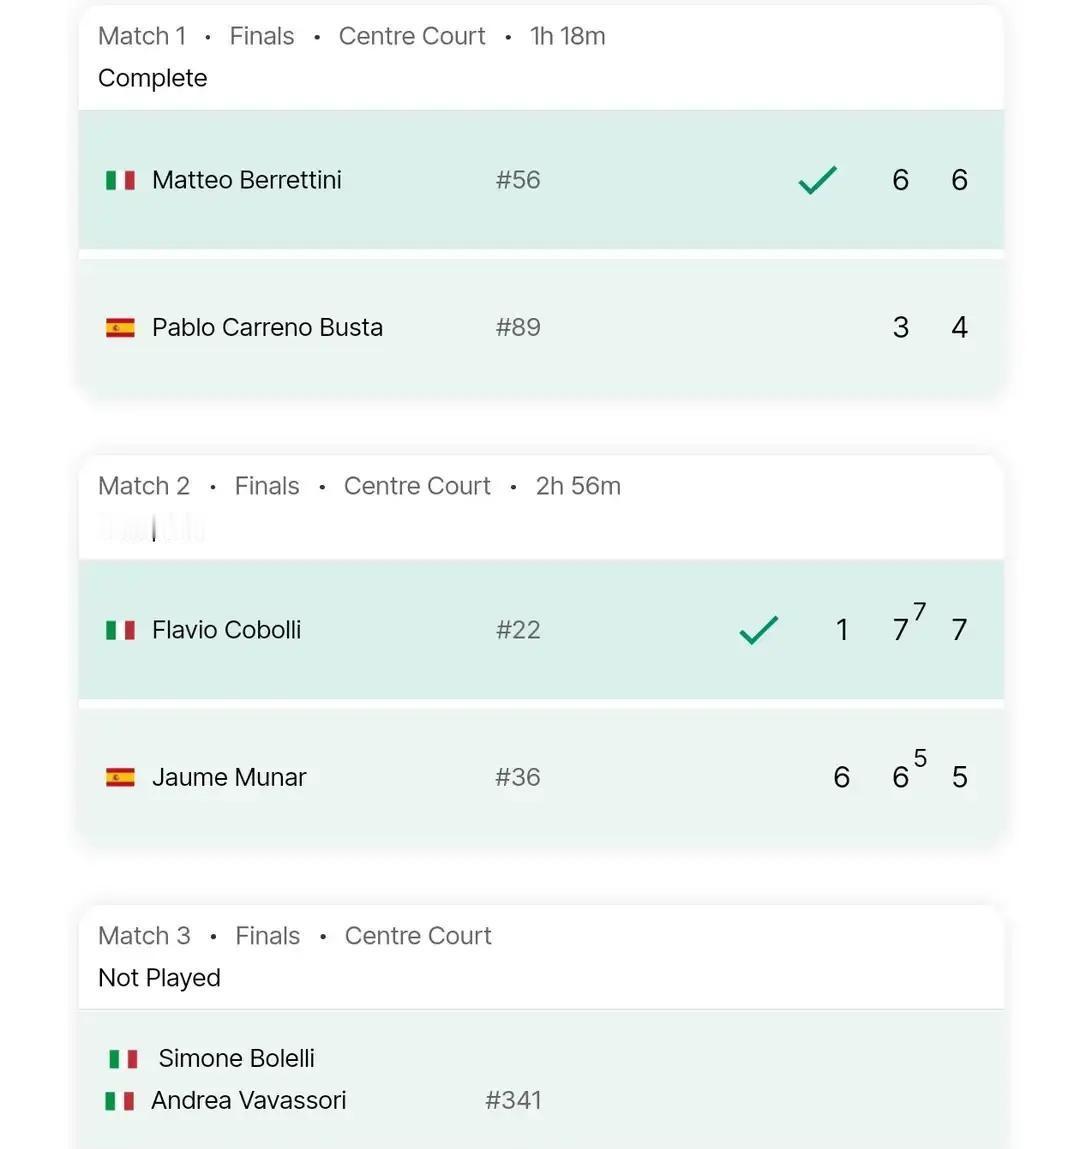Screen dimensions: 1080x1149
Task: Click the #341 doubles ranking
Action: click(x=513, y=1101)
